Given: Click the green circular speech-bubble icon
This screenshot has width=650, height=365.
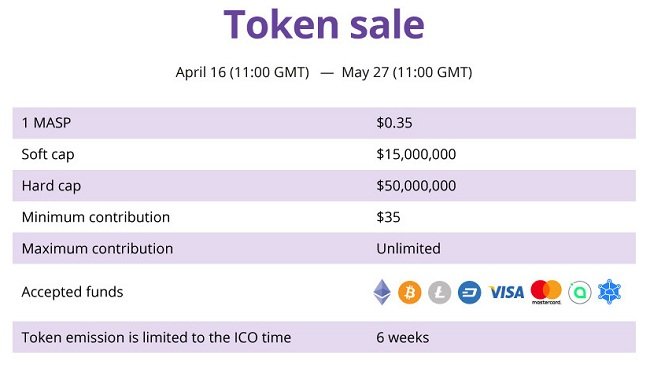Looking at the screenshot, I should (580, 292).
